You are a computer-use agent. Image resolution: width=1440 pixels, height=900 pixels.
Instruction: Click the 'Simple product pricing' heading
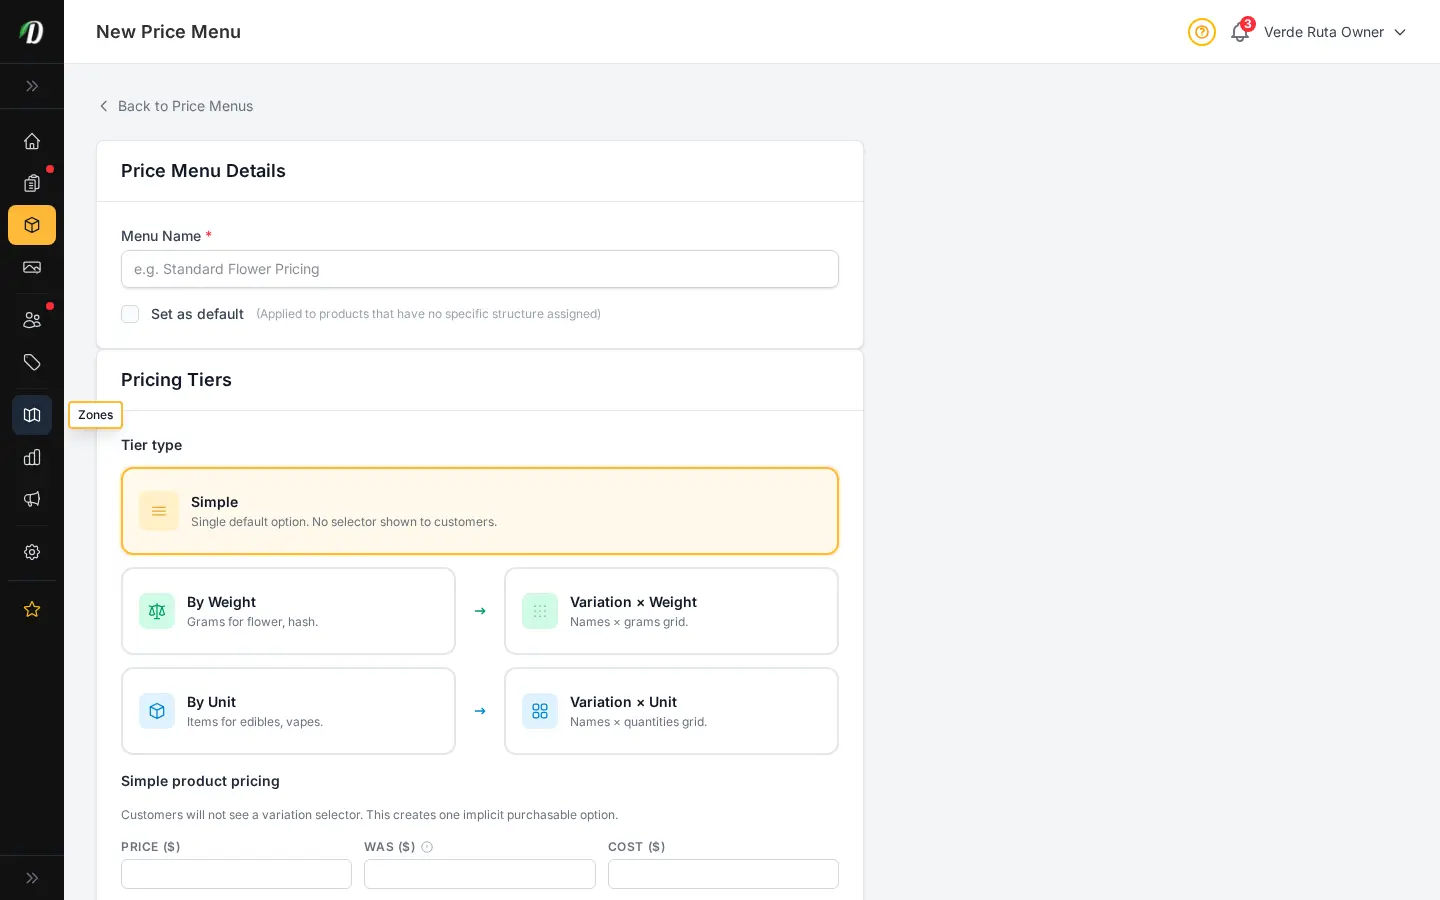pos(200,781)
